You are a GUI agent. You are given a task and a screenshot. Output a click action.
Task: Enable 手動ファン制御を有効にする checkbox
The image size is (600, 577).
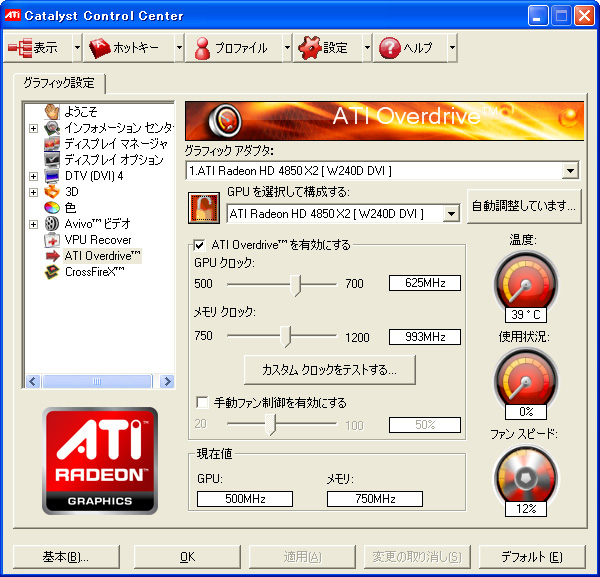202,403
